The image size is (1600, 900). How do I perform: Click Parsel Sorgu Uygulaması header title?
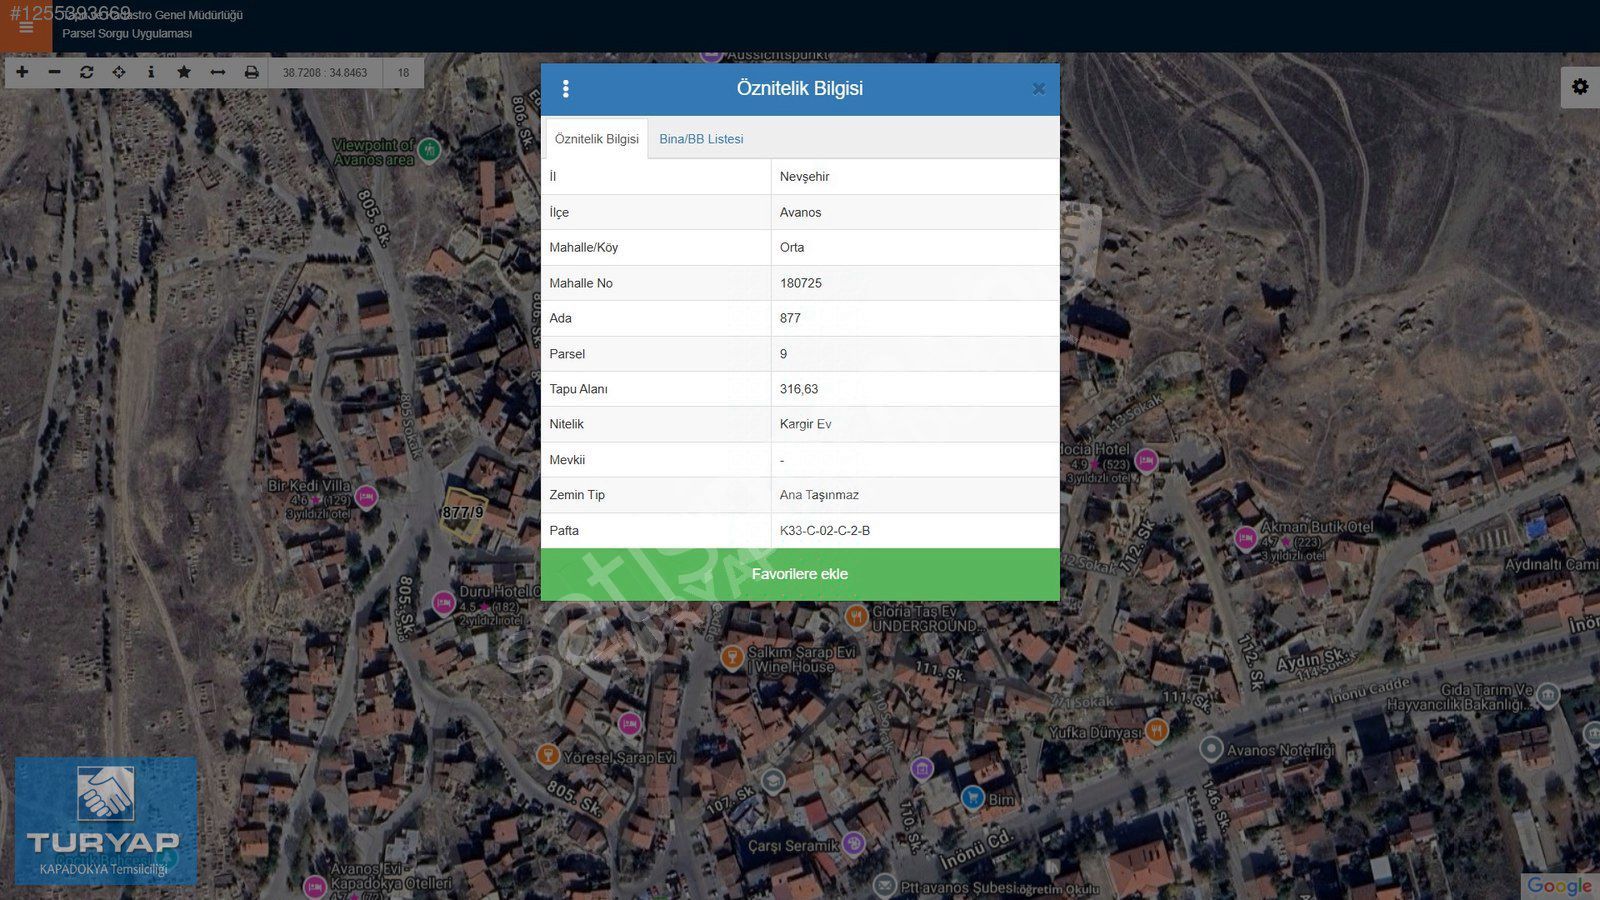(127, 34)
